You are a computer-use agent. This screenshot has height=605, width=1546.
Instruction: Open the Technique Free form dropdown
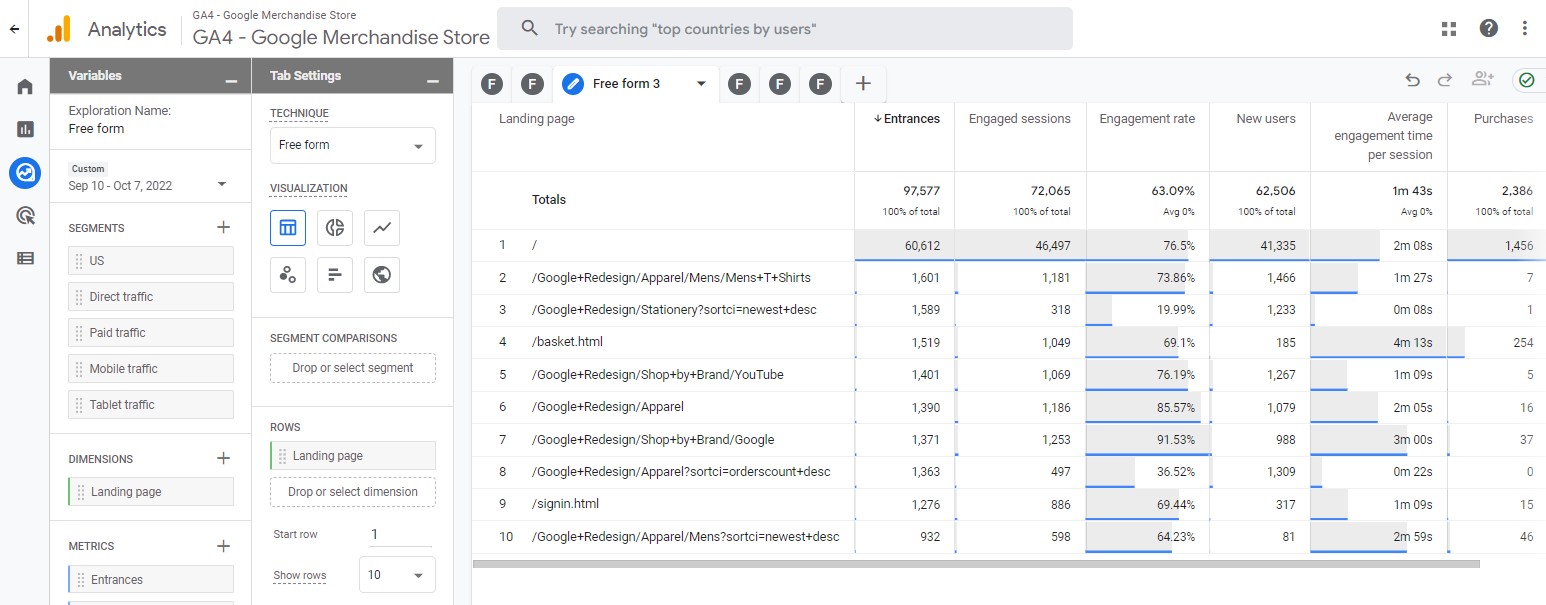(353, 145)
